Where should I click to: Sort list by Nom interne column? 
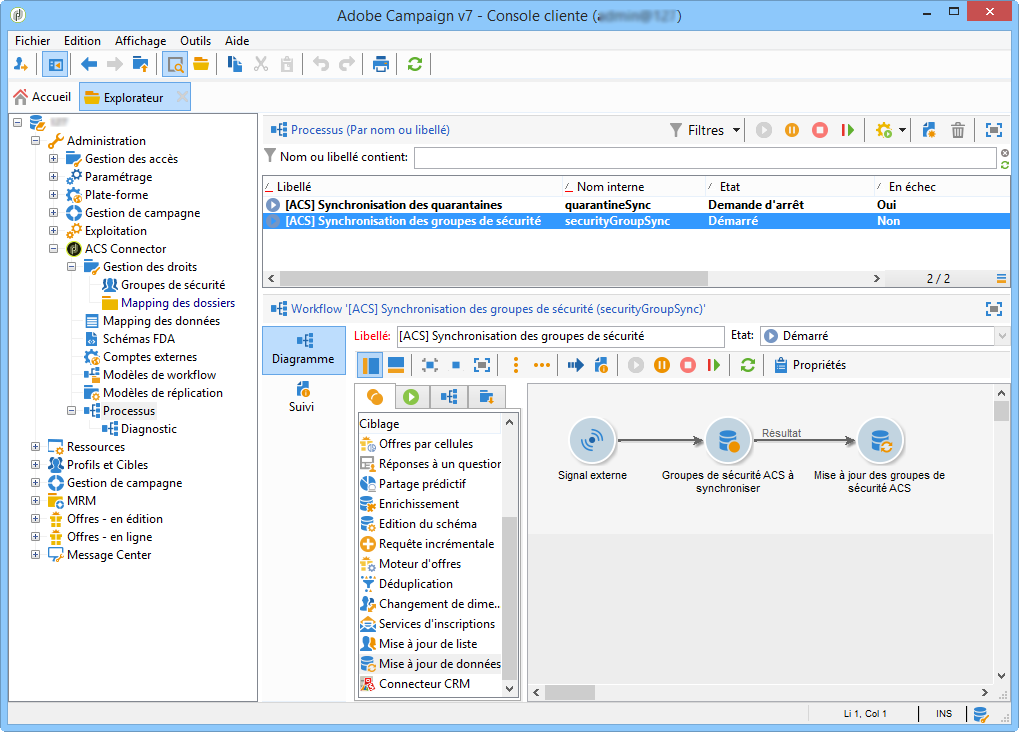[x=633, y=187]
